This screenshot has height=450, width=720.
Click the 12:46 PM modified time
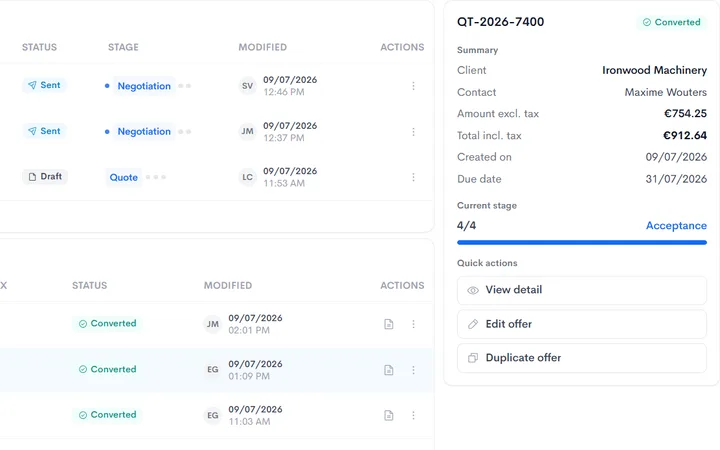click(284, 92)
